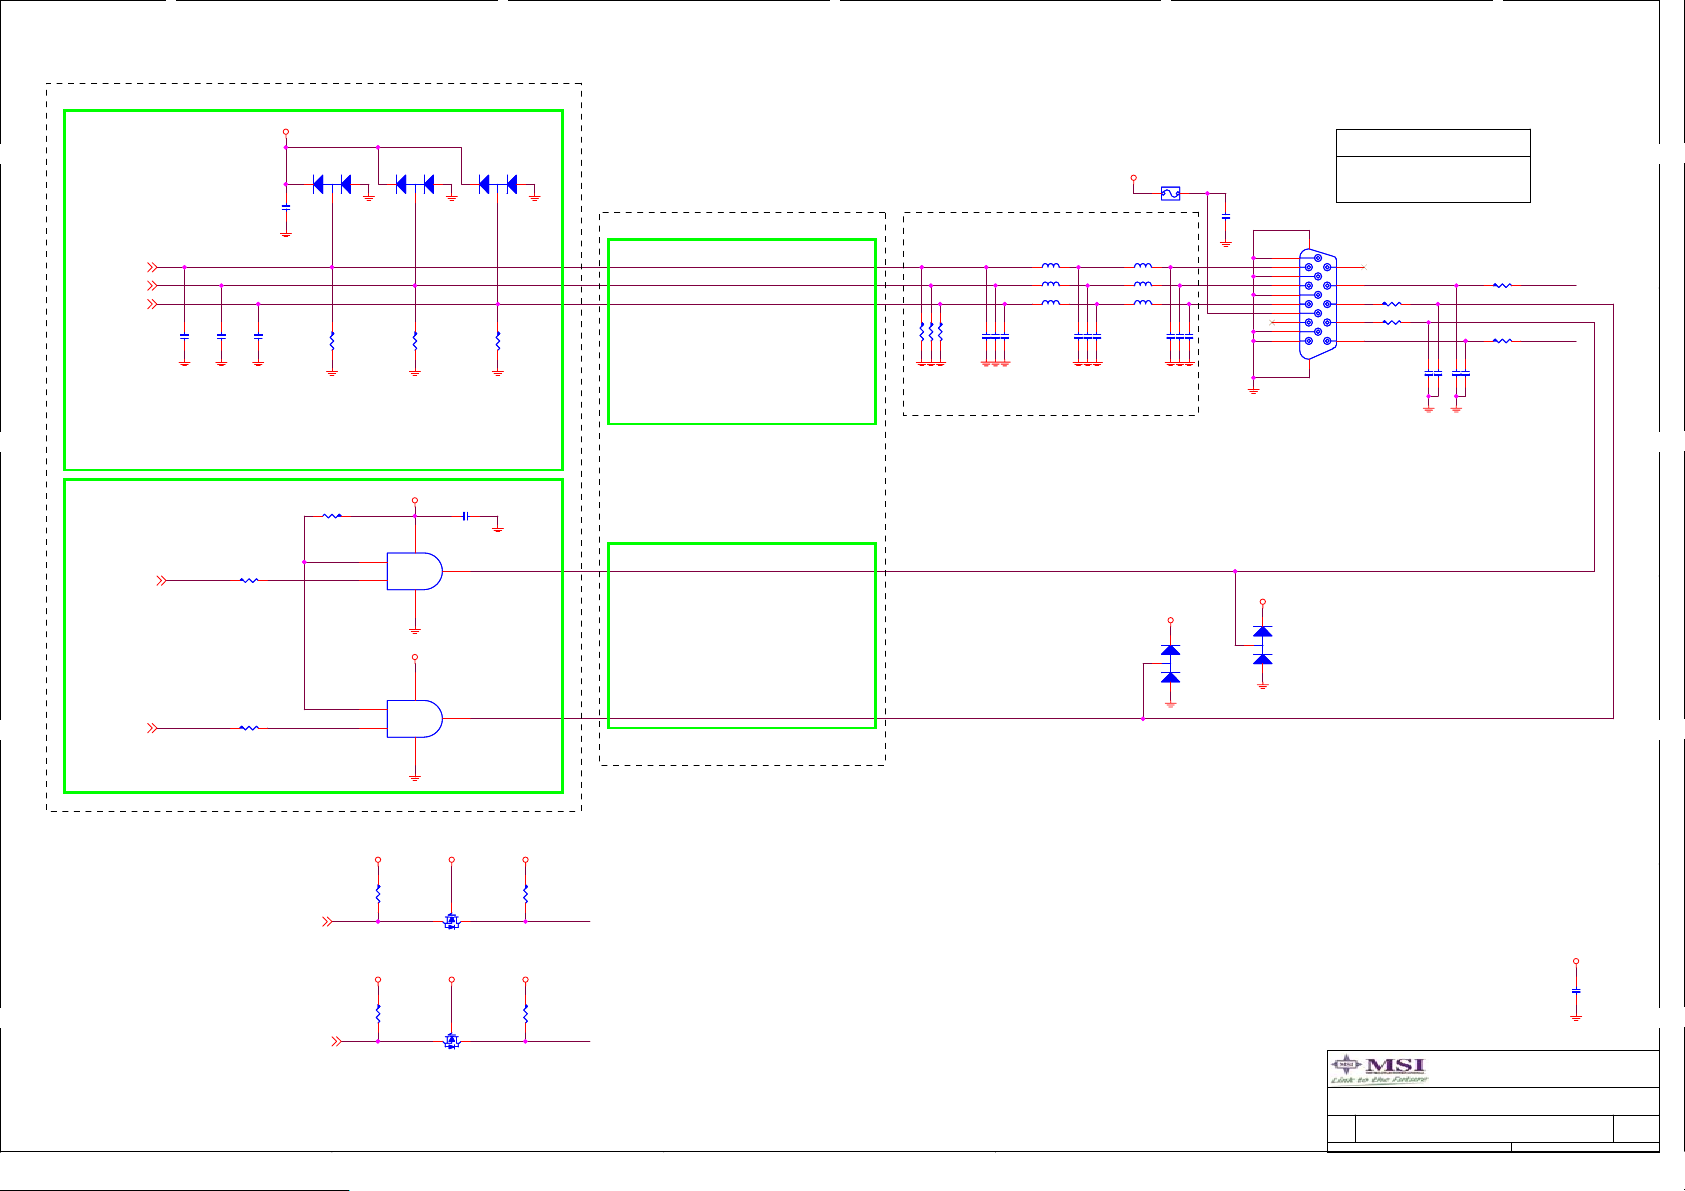Select the capacitor under the top-left power terminal
Screen dimensions: 1685x1191
(286, 207)
